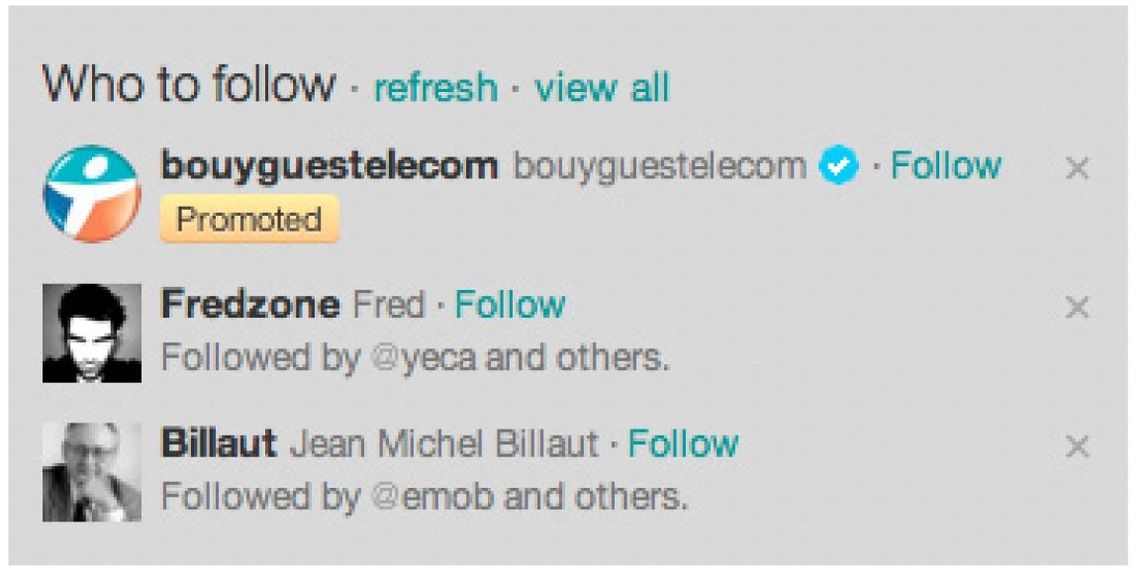Image resolution: width=1147 pixels, height=574 pixels.
Task: Follow Fredzone
Action: click(x=510, y=304)
